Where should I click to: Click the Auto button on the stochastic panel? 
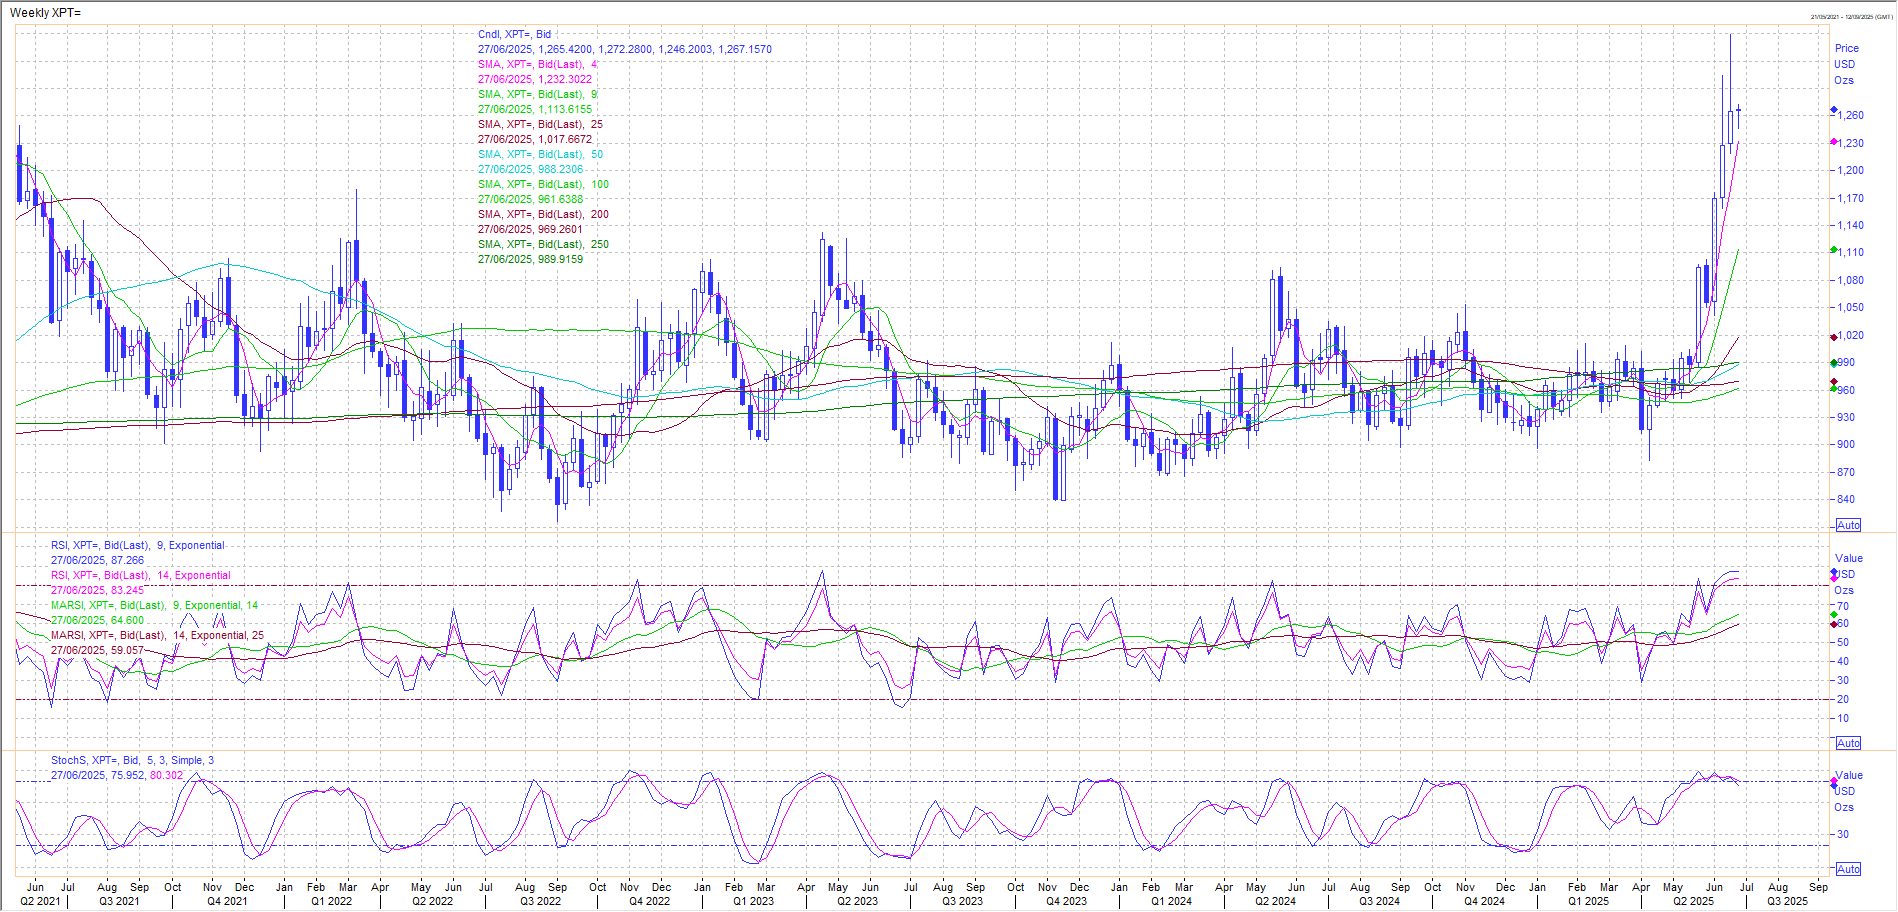1848,869
